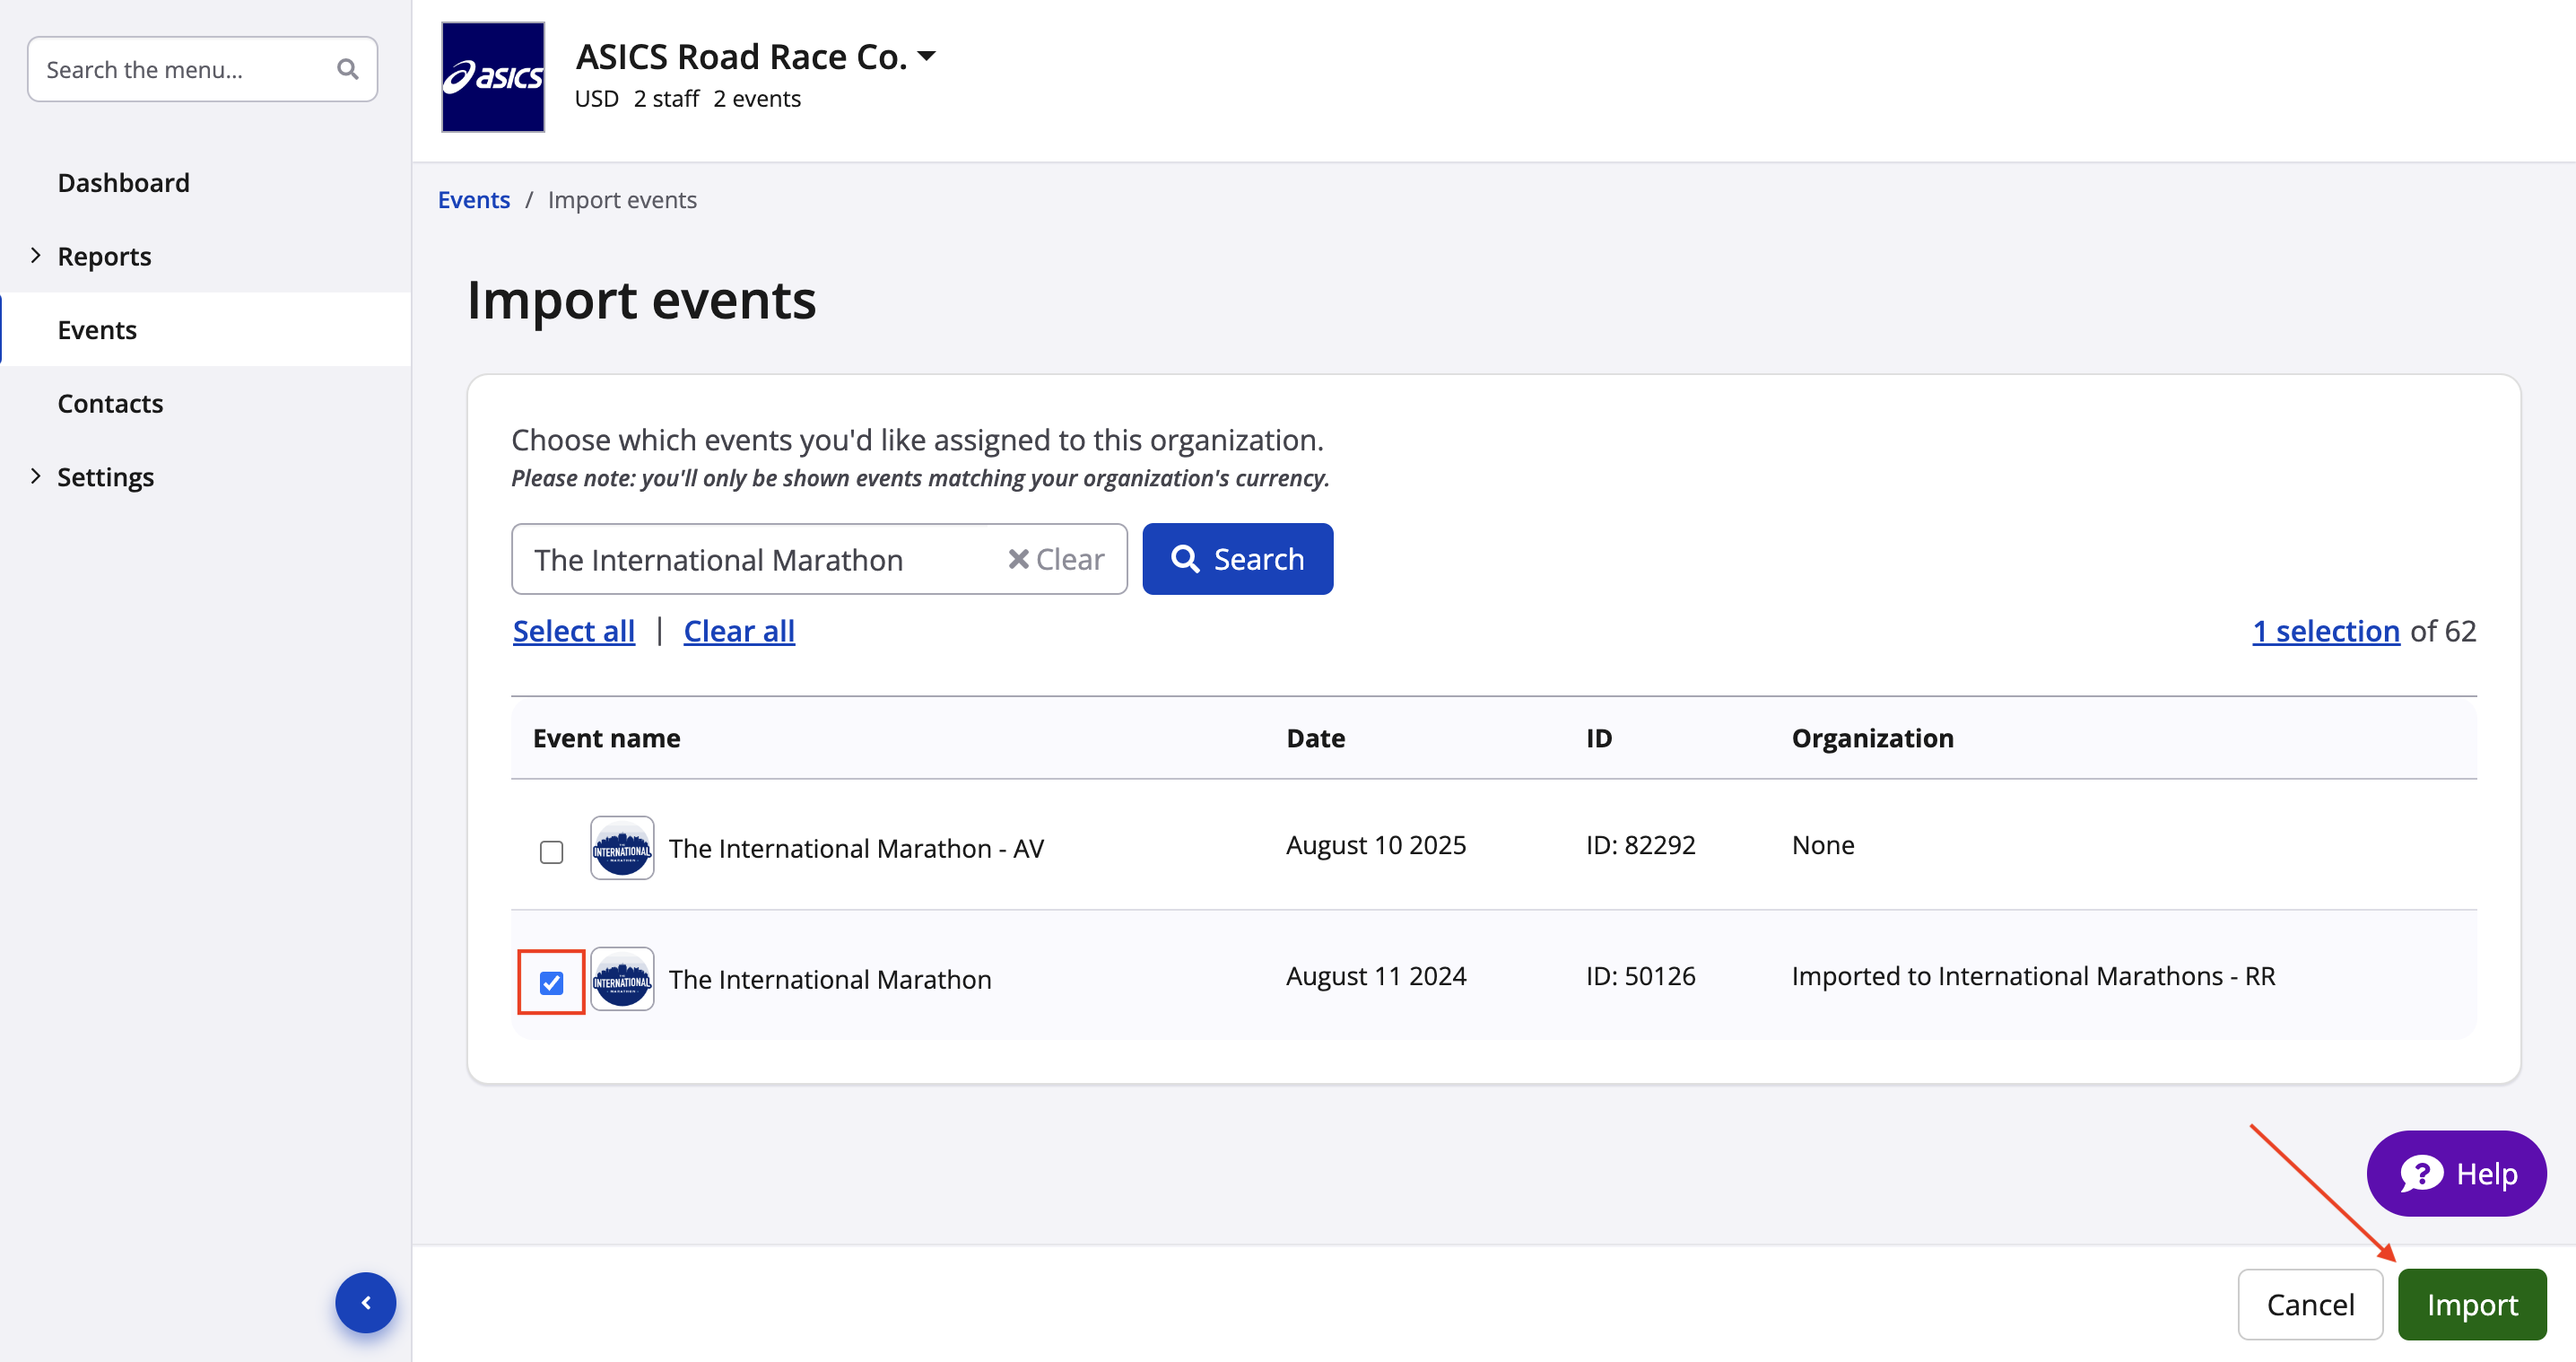Open the Help chat bubble
2576x1362 pixels.
[x=2456, y=1174]
